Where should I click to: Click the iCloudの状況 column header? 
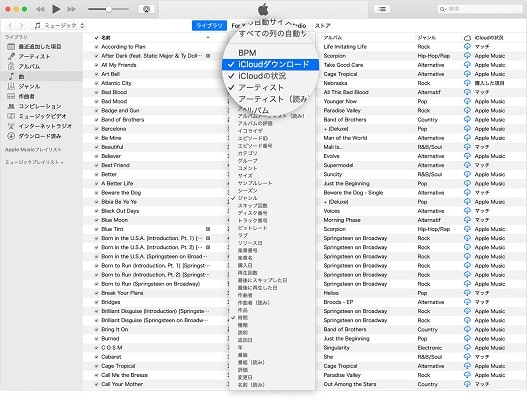pyautogui.click(x=489, y=38)
